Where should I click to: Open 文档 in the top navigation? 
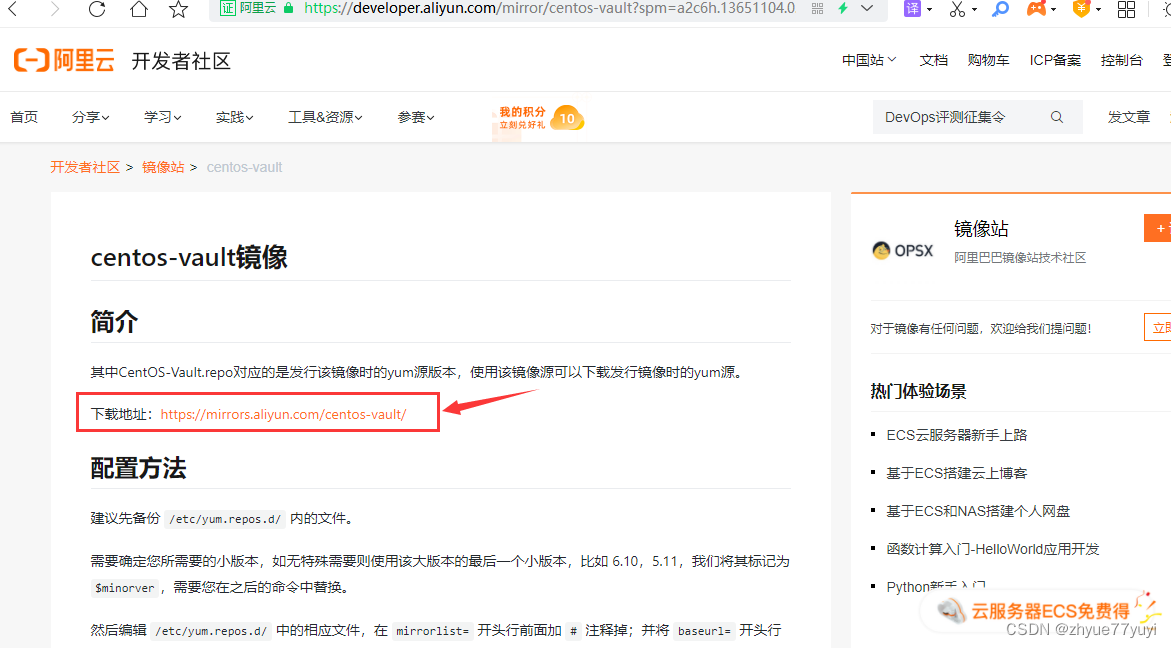pyautogui.click(x=933, y=60)
